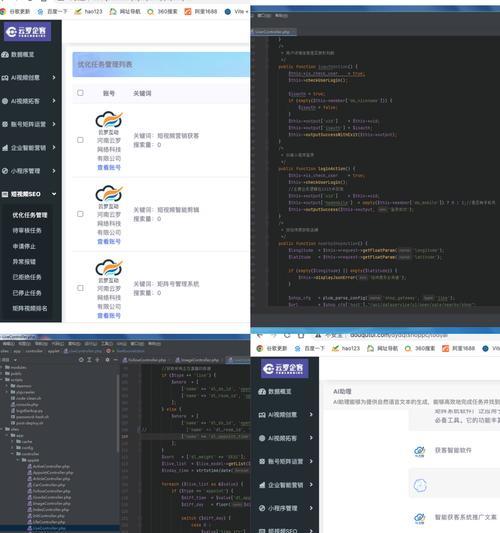Click 360搜索 favicon in top-left bookmarks bar

(x=150, y=12)
